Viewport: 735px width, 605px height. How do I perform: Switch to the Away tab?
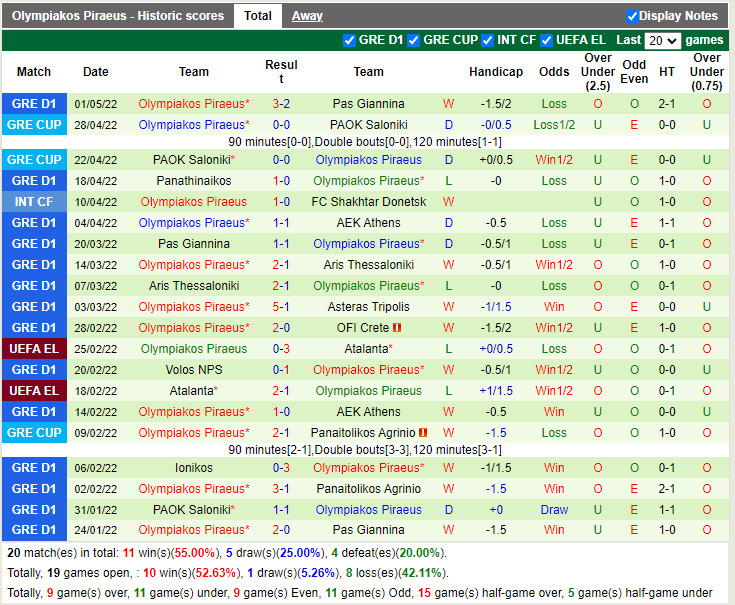(x=307, y=16)
